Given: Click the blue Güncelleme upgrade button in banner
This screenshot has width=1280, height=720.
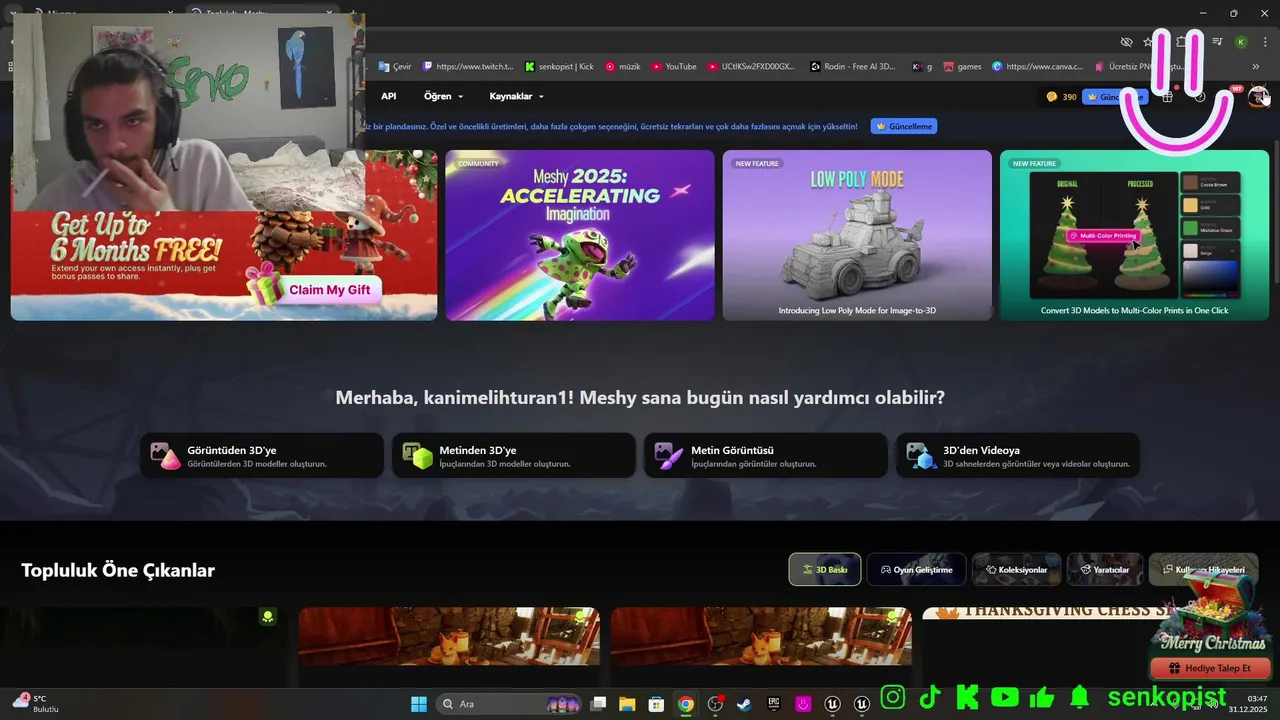Looking at the screenshot, I should click(x=903, y=126).
